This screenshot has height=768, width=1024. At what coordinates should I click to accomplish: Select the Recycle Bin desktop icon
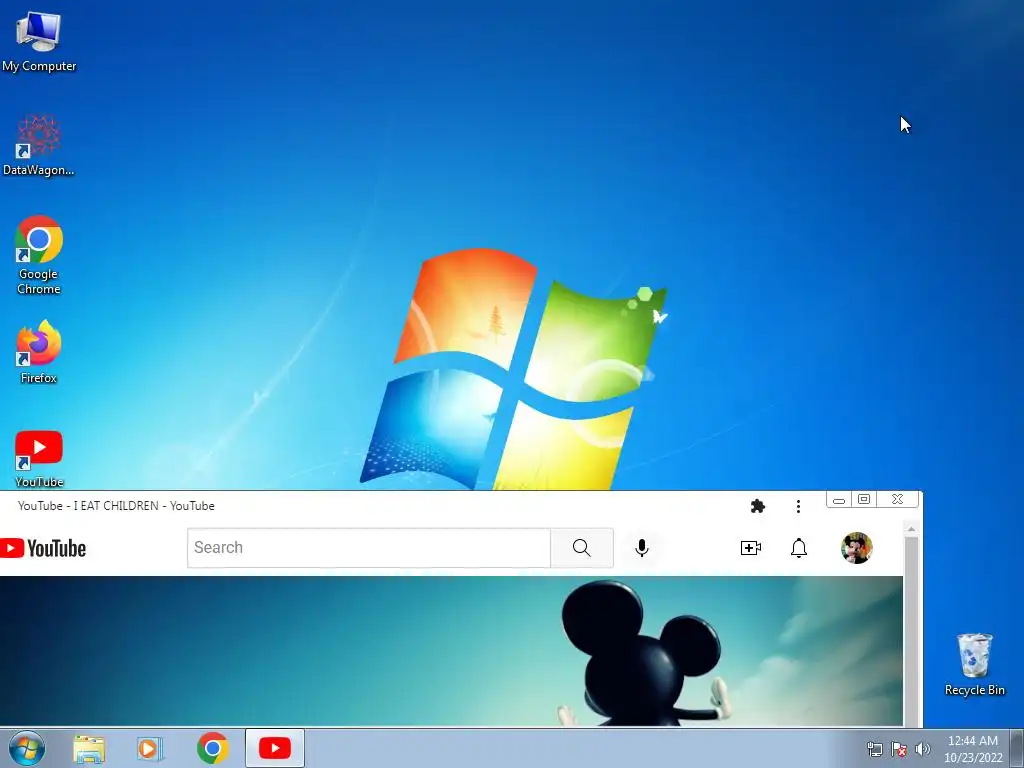(974, 664)
